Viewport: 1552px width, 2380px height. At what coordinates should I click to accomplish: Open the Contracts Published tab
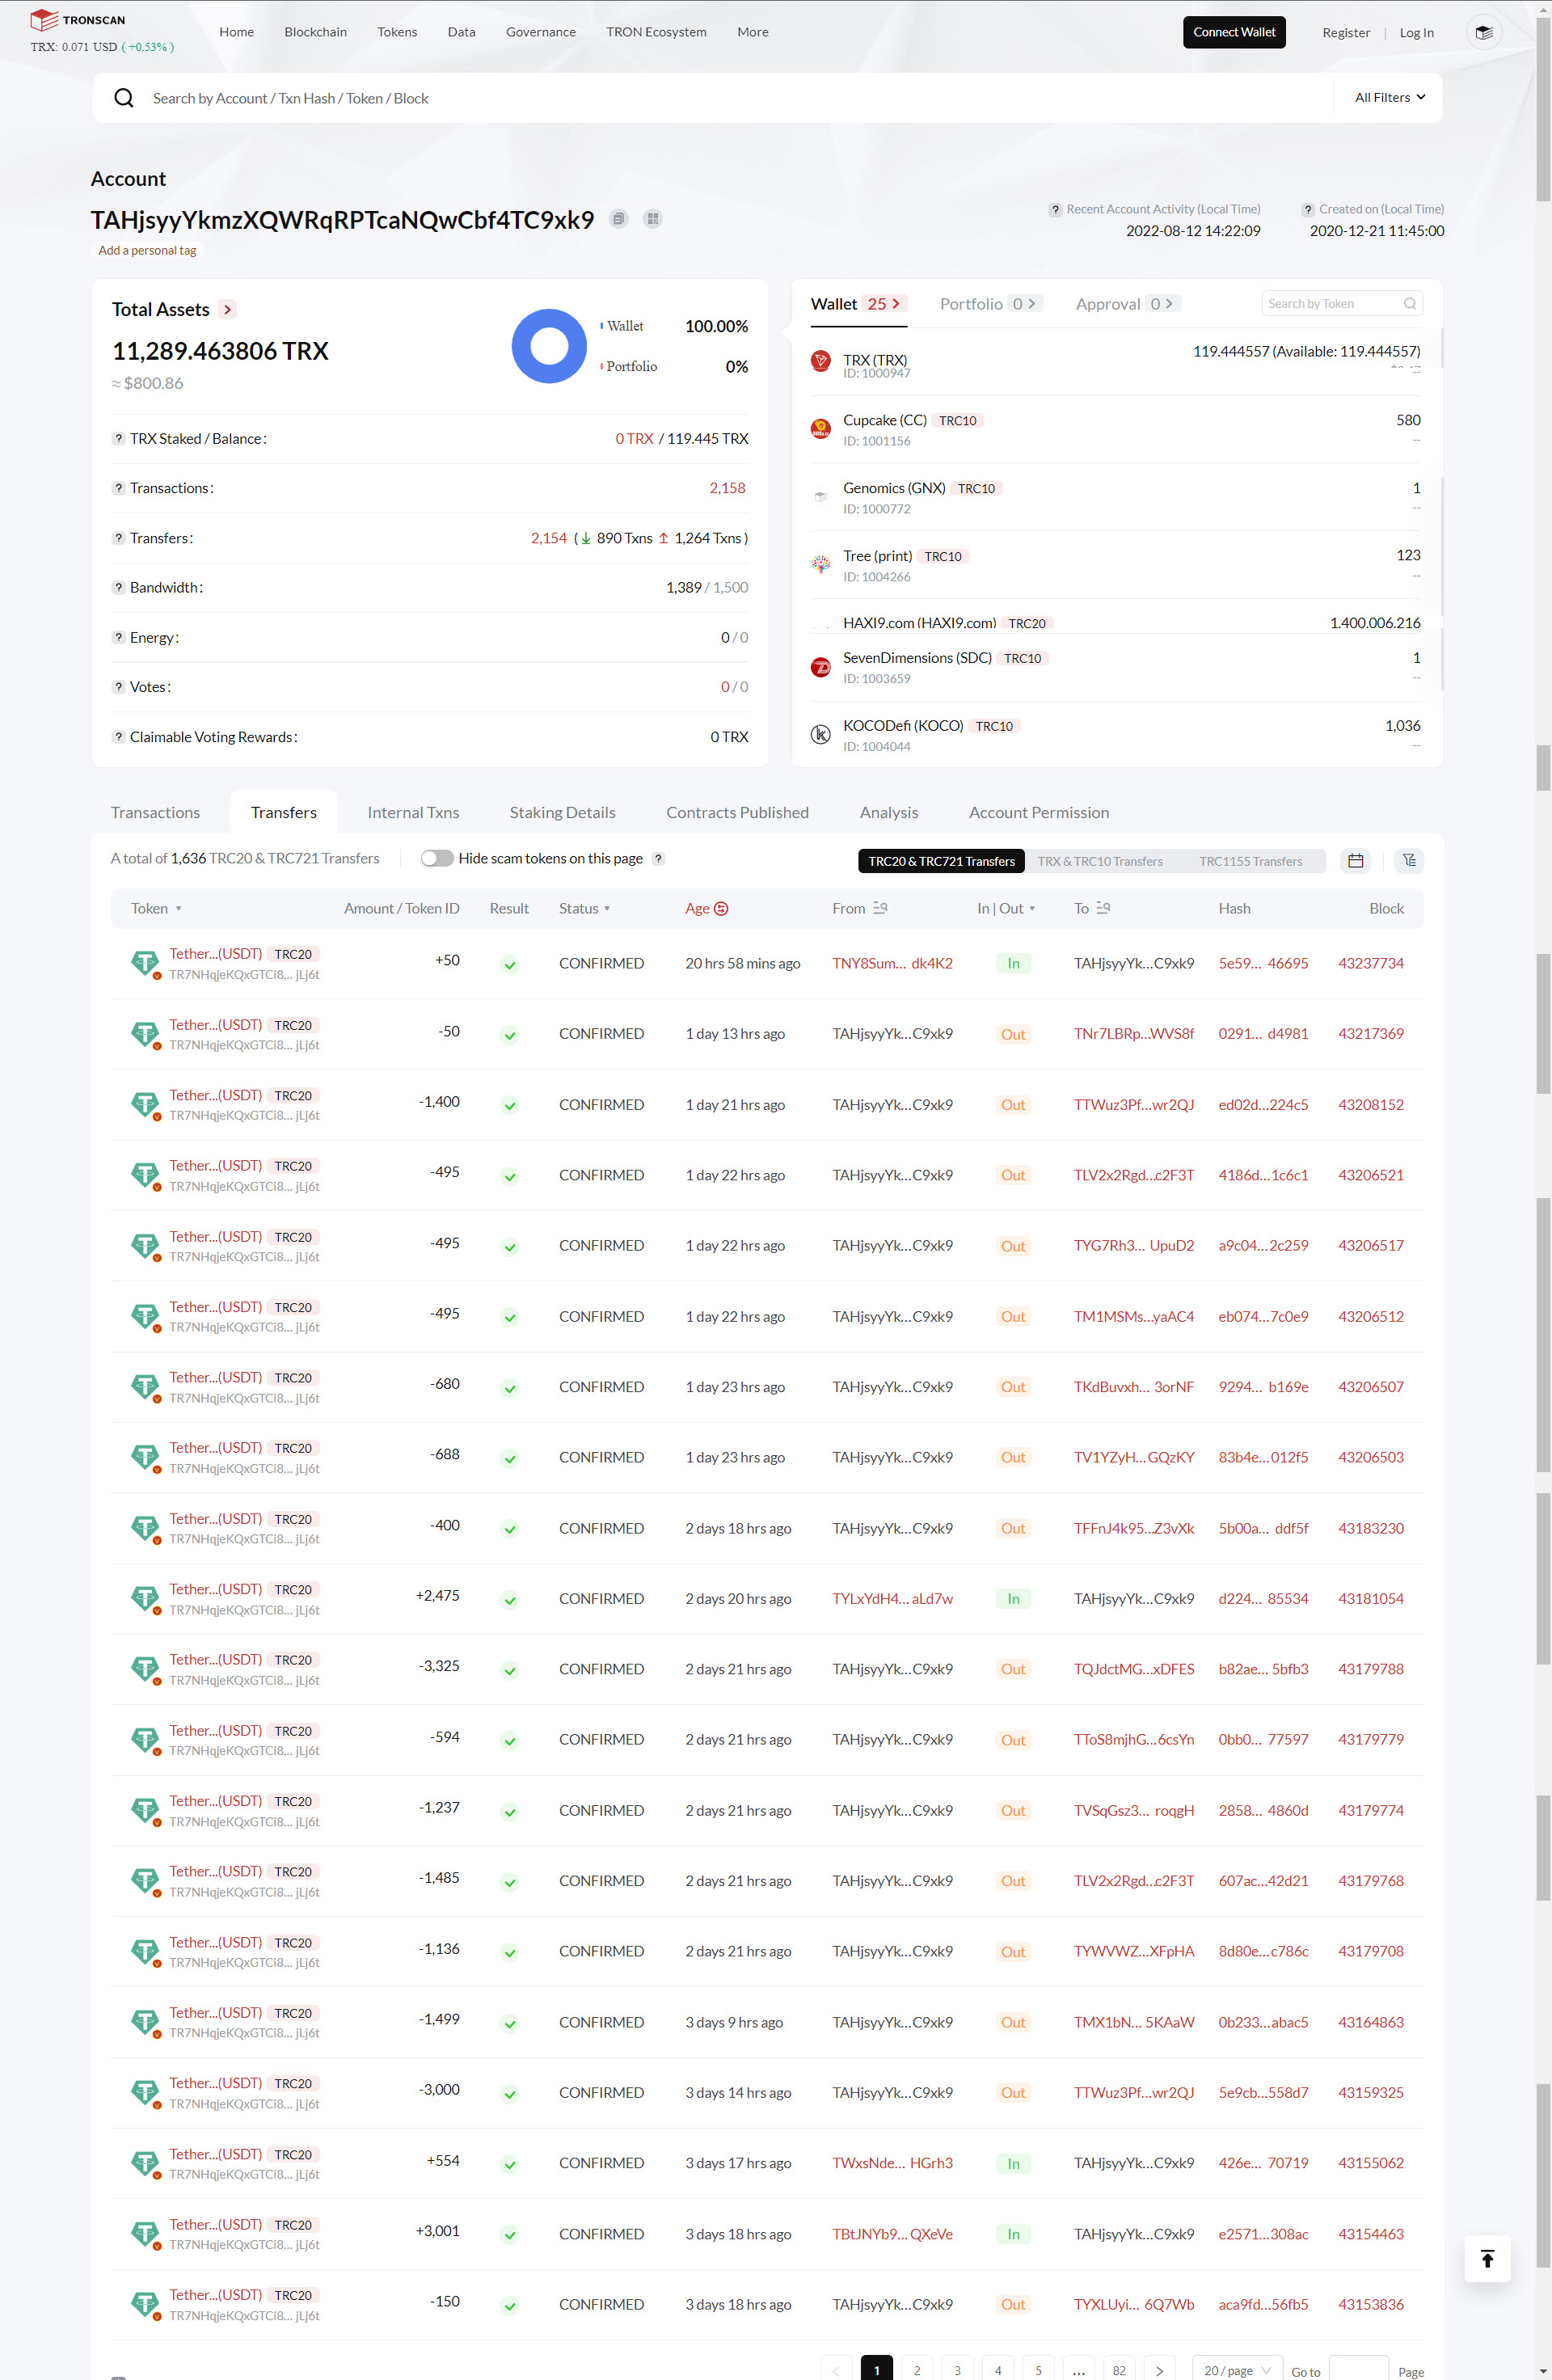[x=737, y=813]
